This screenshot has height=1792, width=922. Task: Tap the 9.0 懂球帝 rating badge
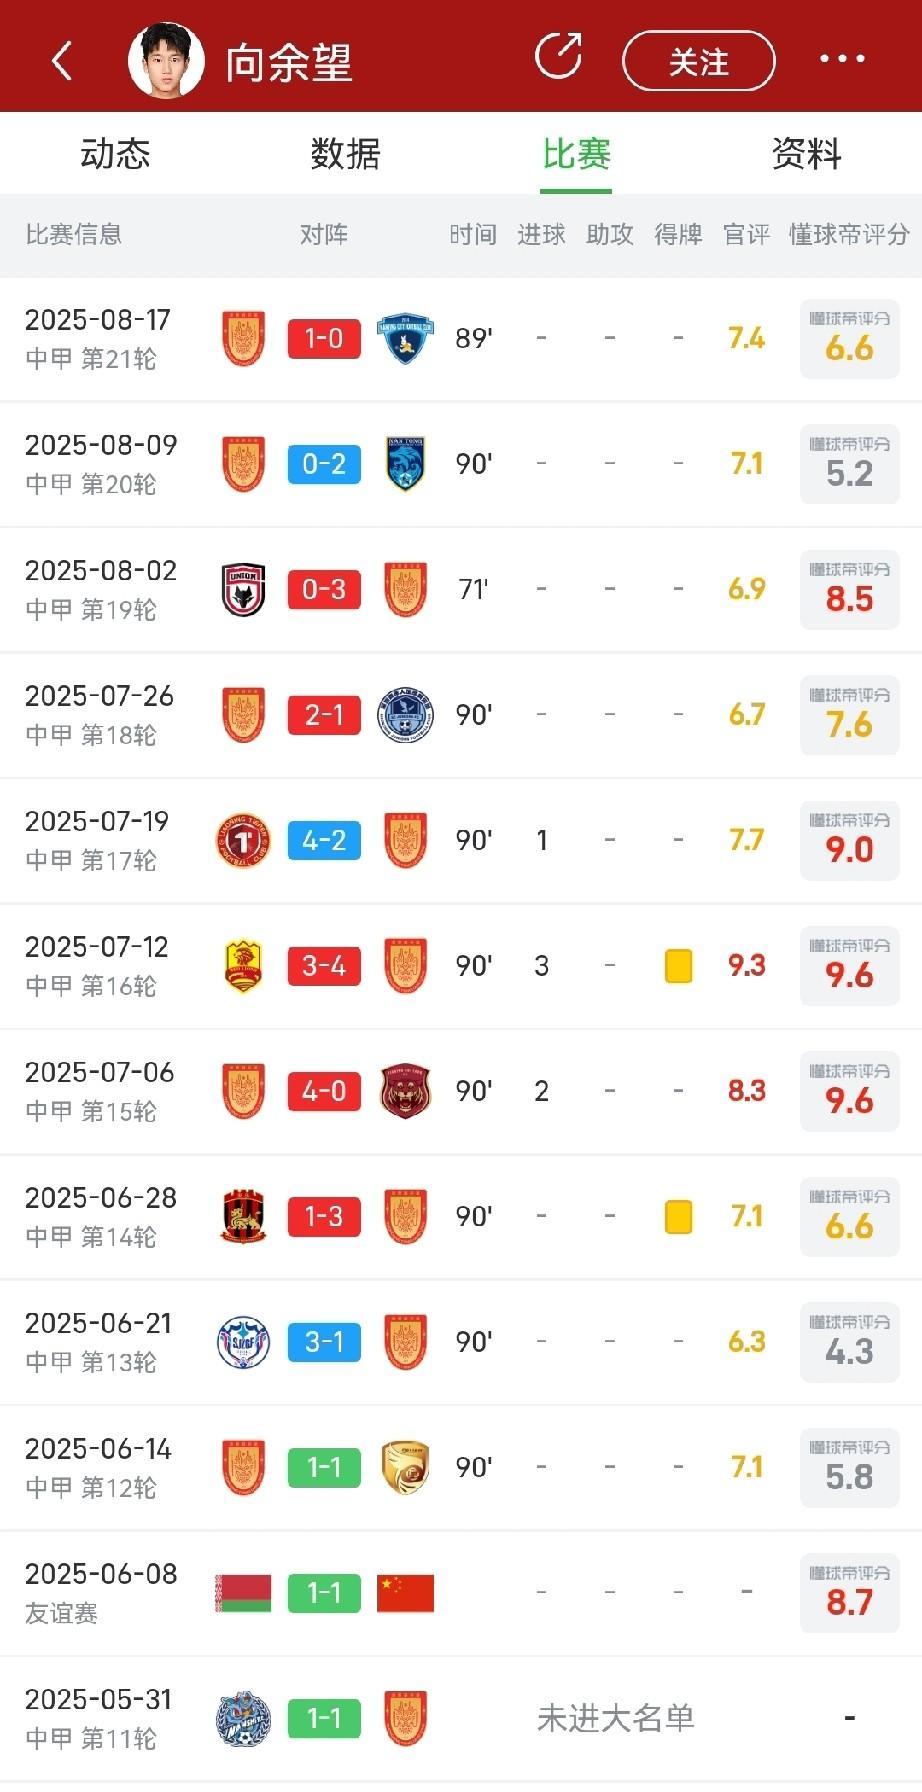tap(849, 840)
